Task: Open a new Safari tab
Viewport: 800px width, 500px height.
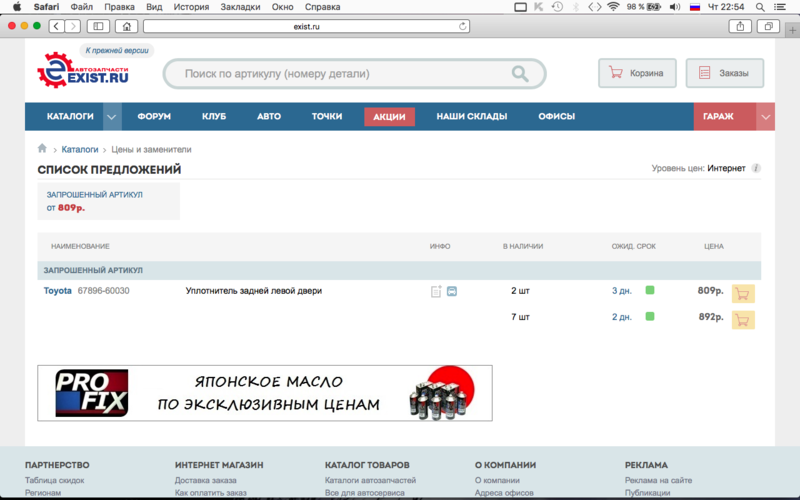Action: pos(792,30)
